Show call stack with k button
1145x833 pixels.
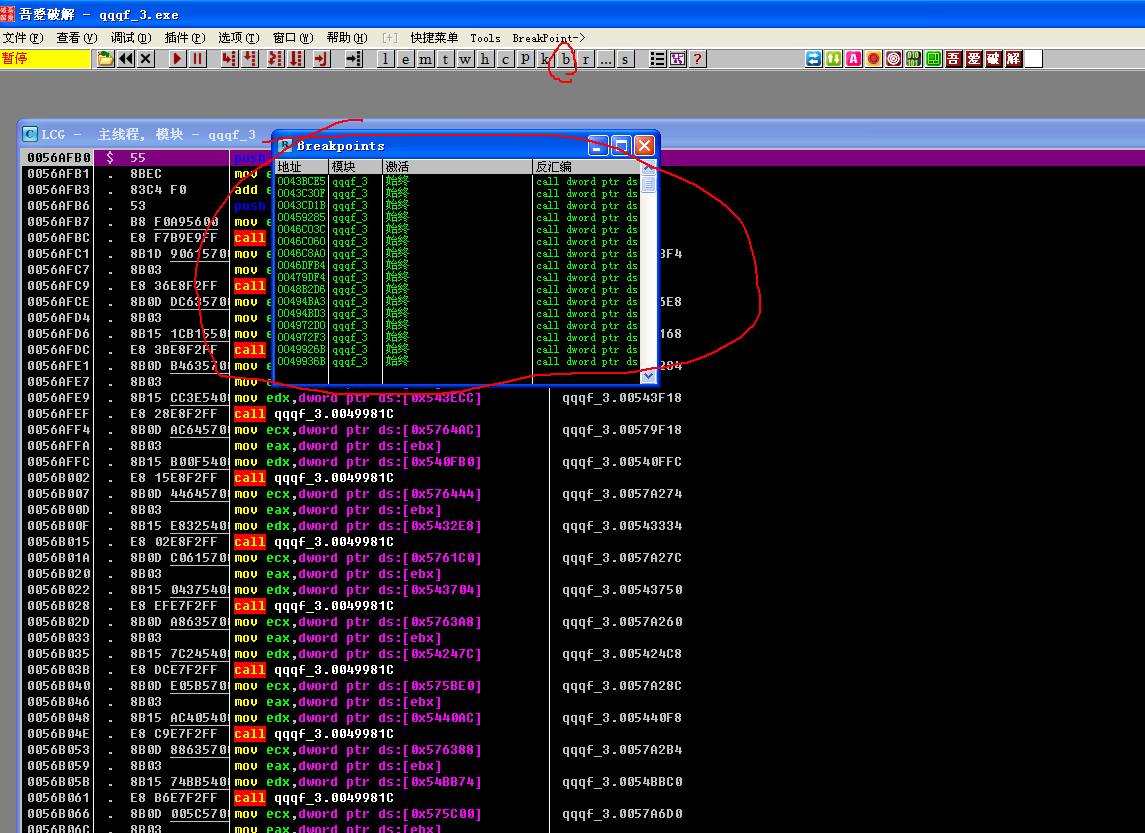pos(545,59)
